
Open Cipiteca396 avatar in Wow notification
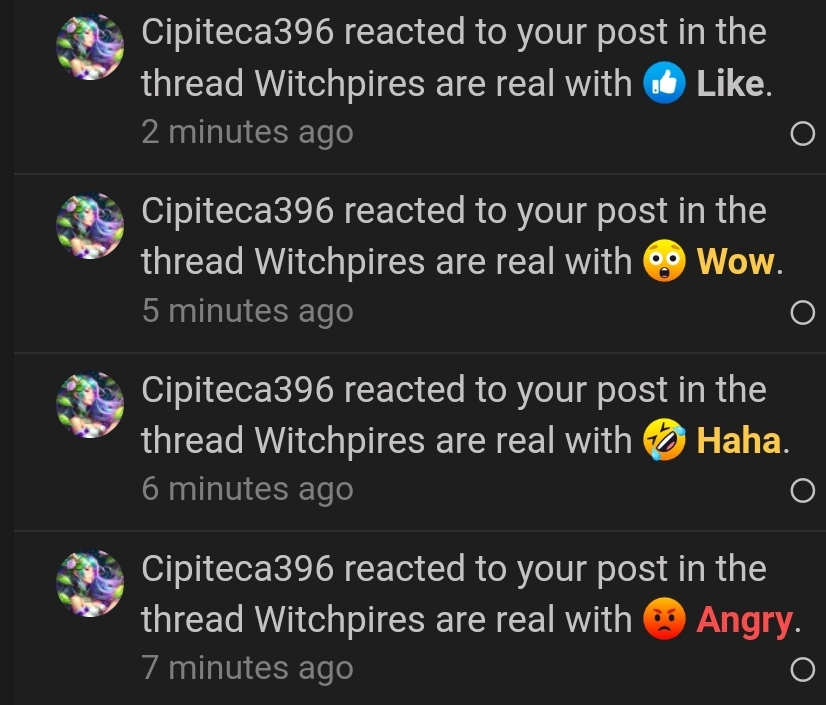click(90, 226)
